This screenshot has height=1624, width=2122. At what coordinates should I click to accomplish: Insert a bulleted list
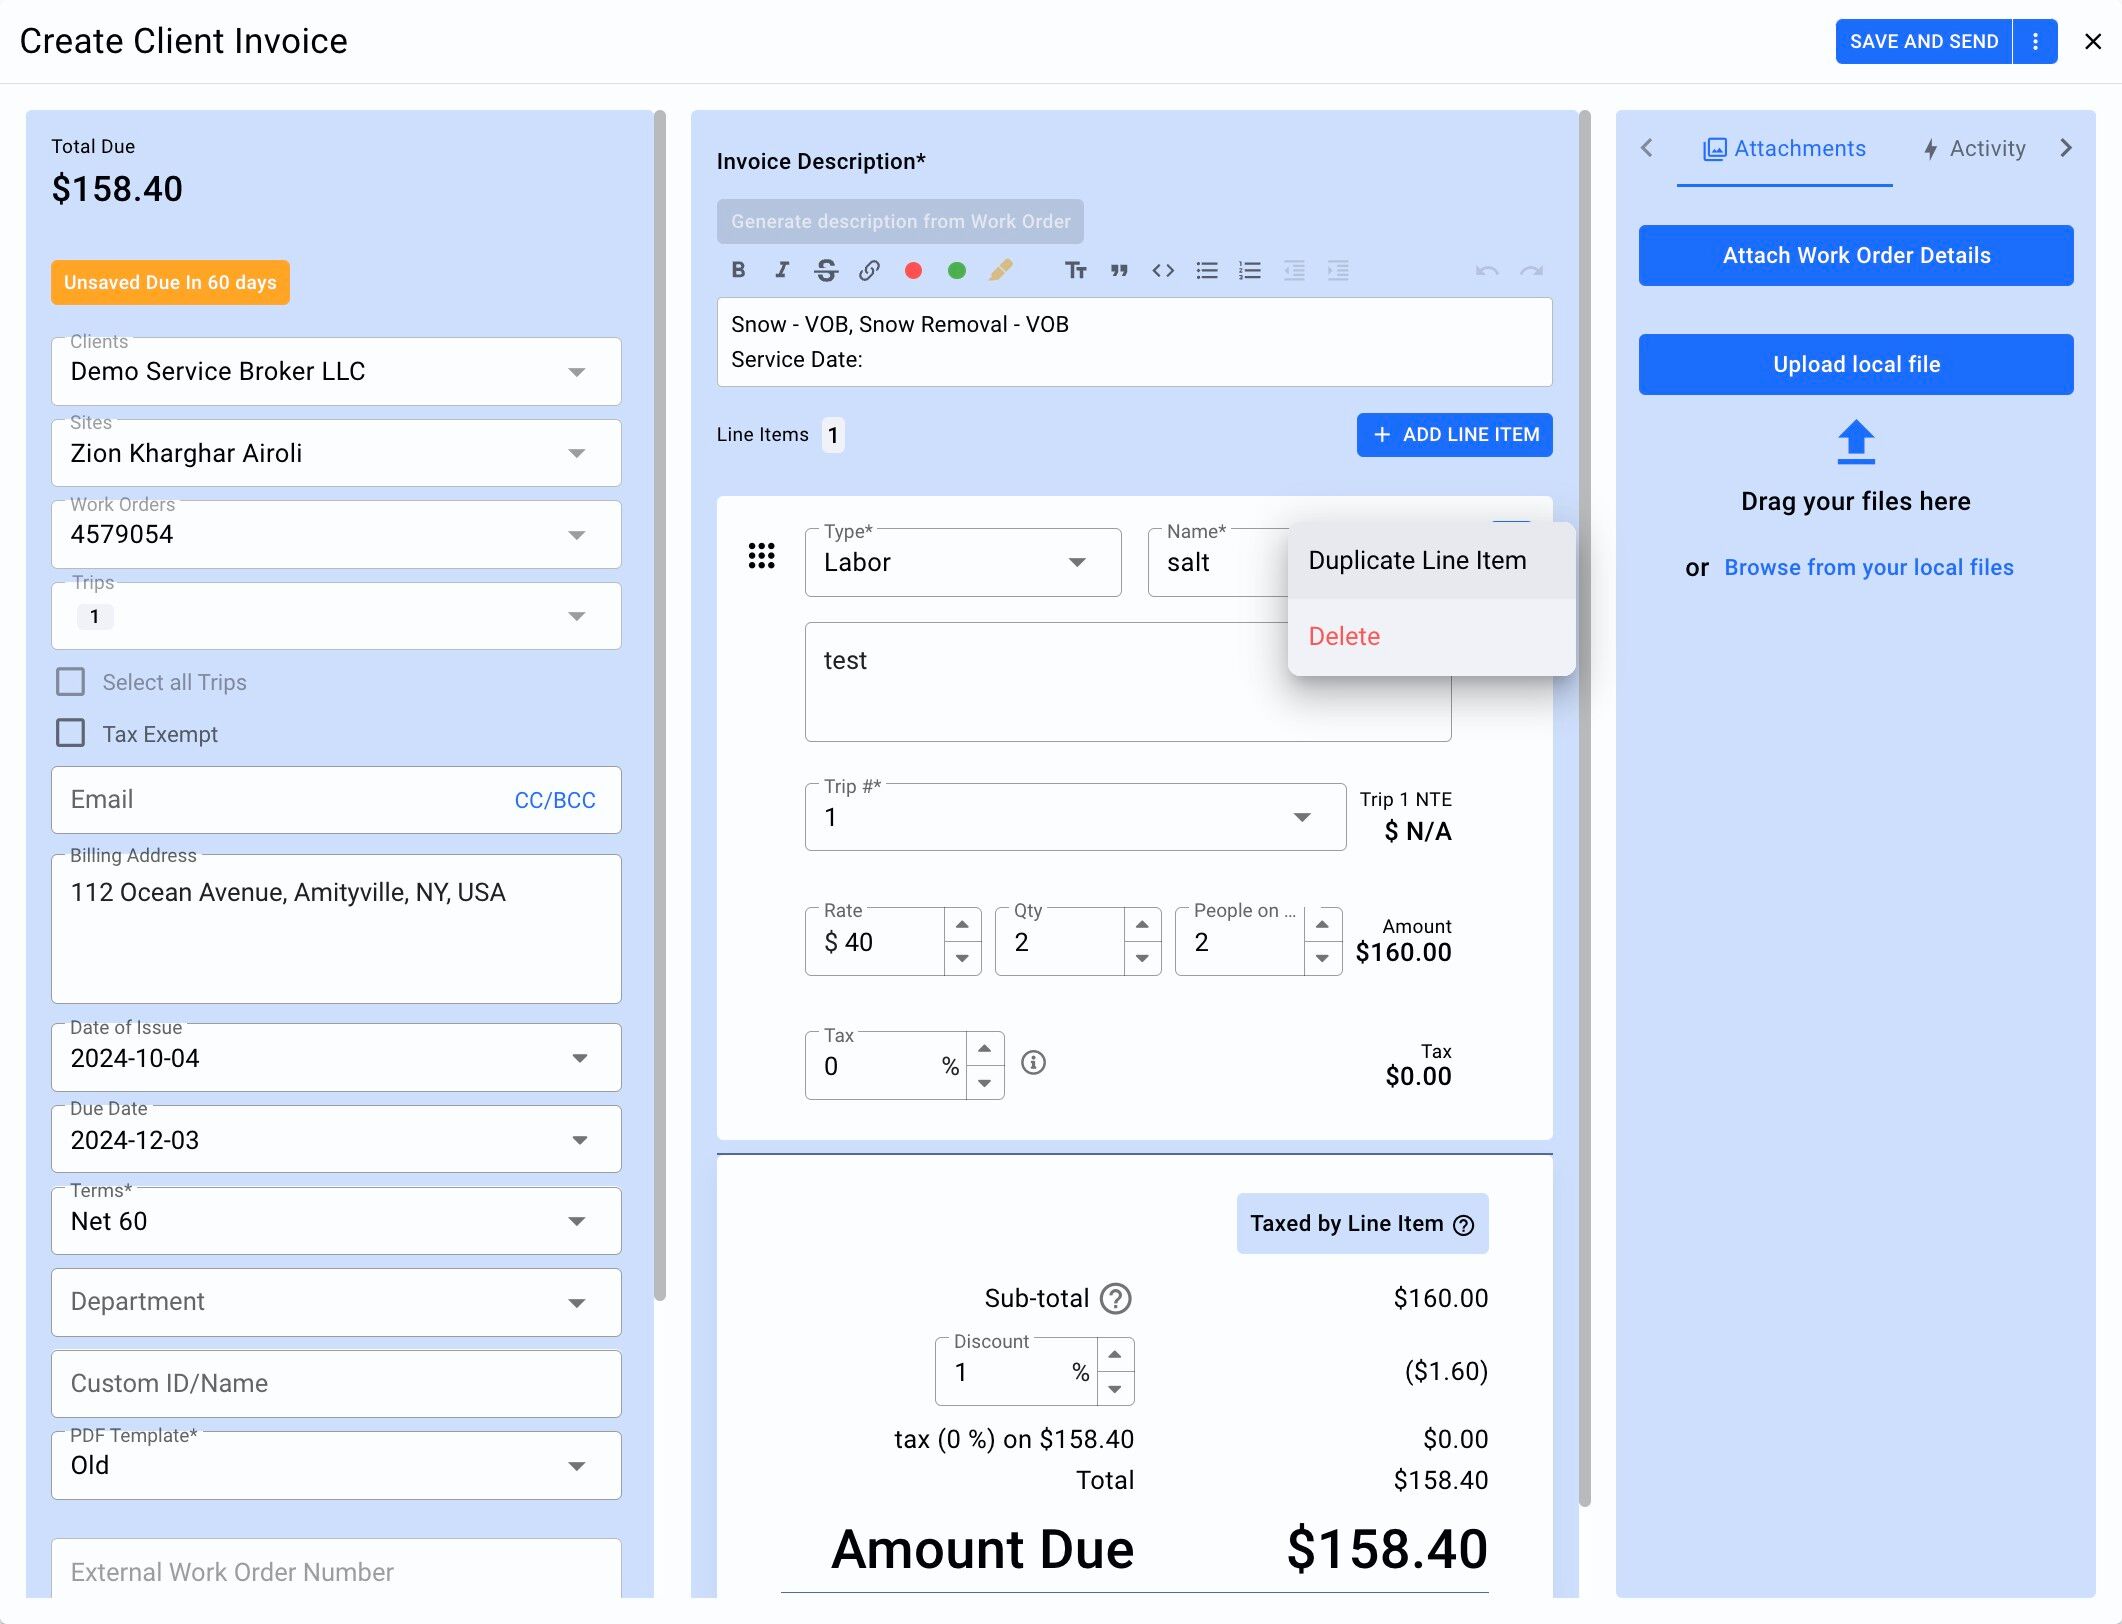click(x=1207, y=270)
